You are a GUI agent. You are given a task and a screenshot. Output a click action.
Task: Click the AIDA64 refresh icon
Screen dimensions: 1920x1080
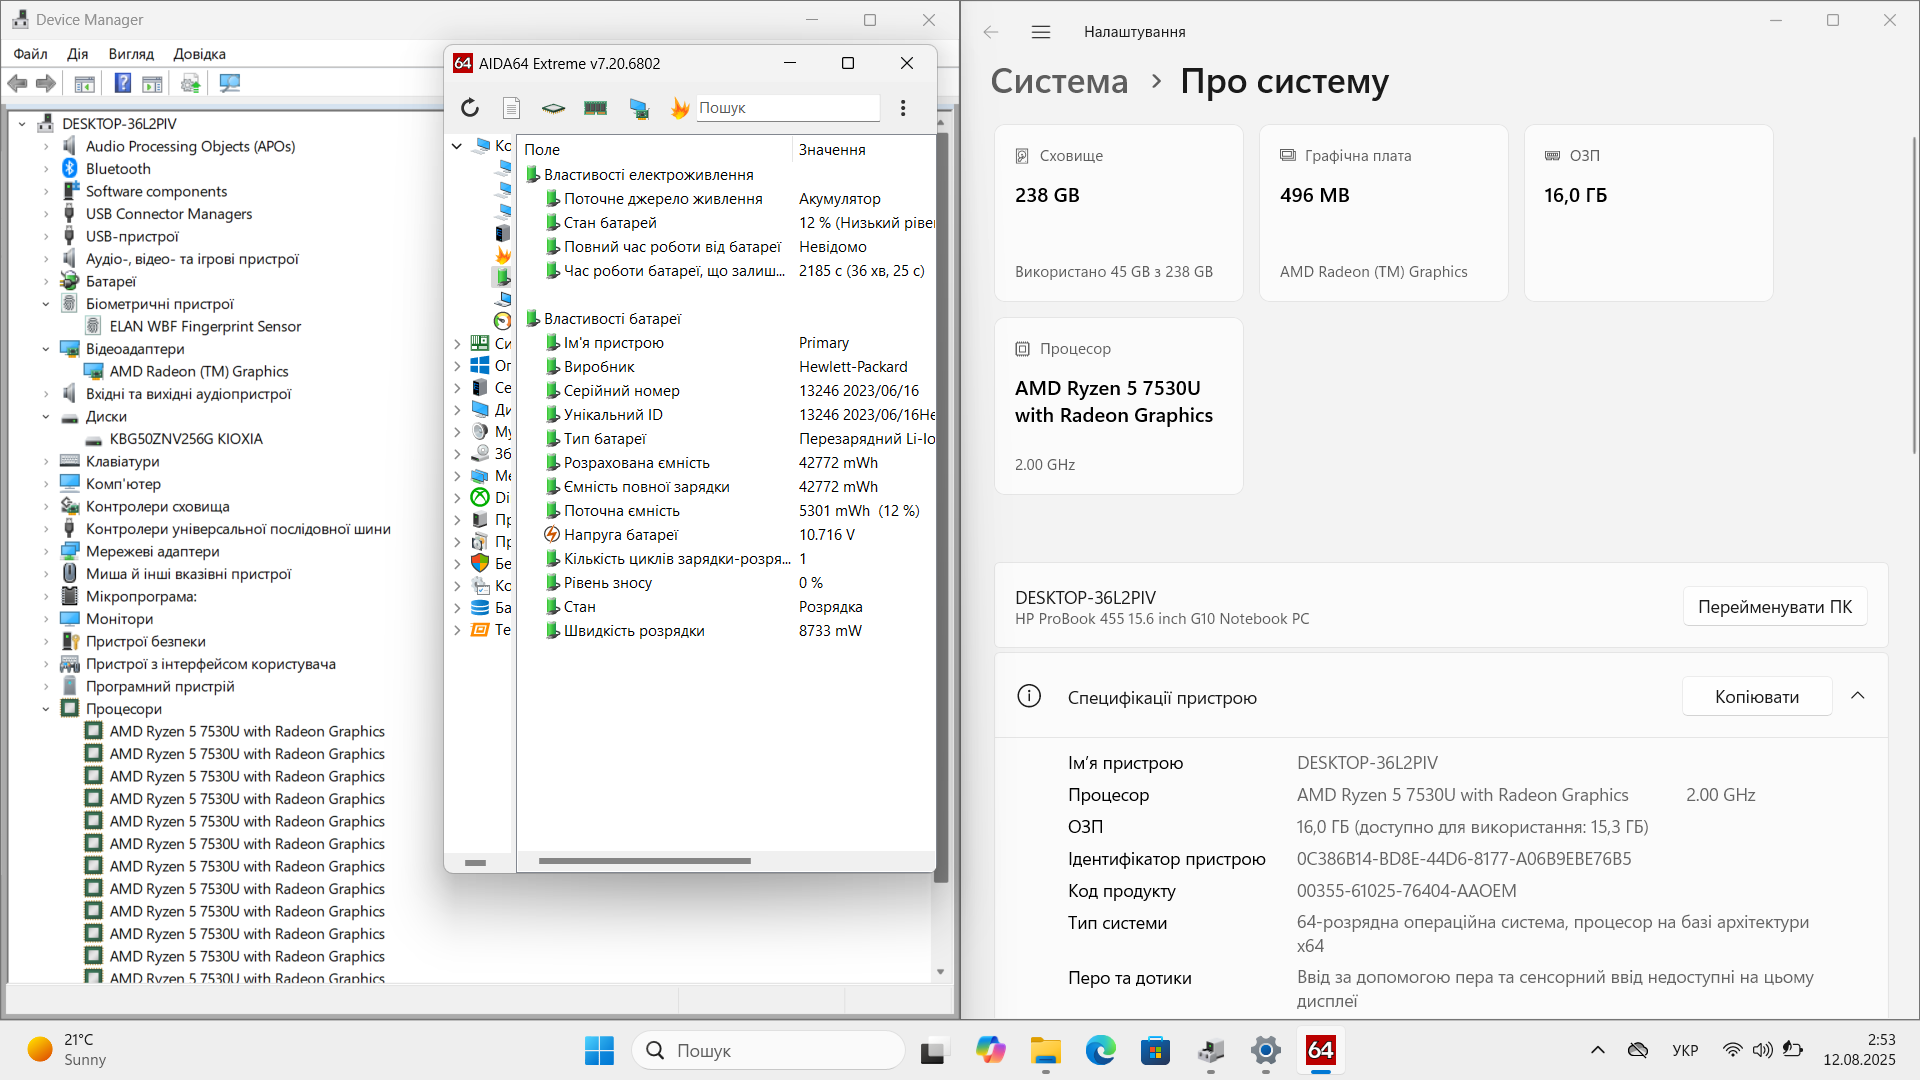pos(470,108)
